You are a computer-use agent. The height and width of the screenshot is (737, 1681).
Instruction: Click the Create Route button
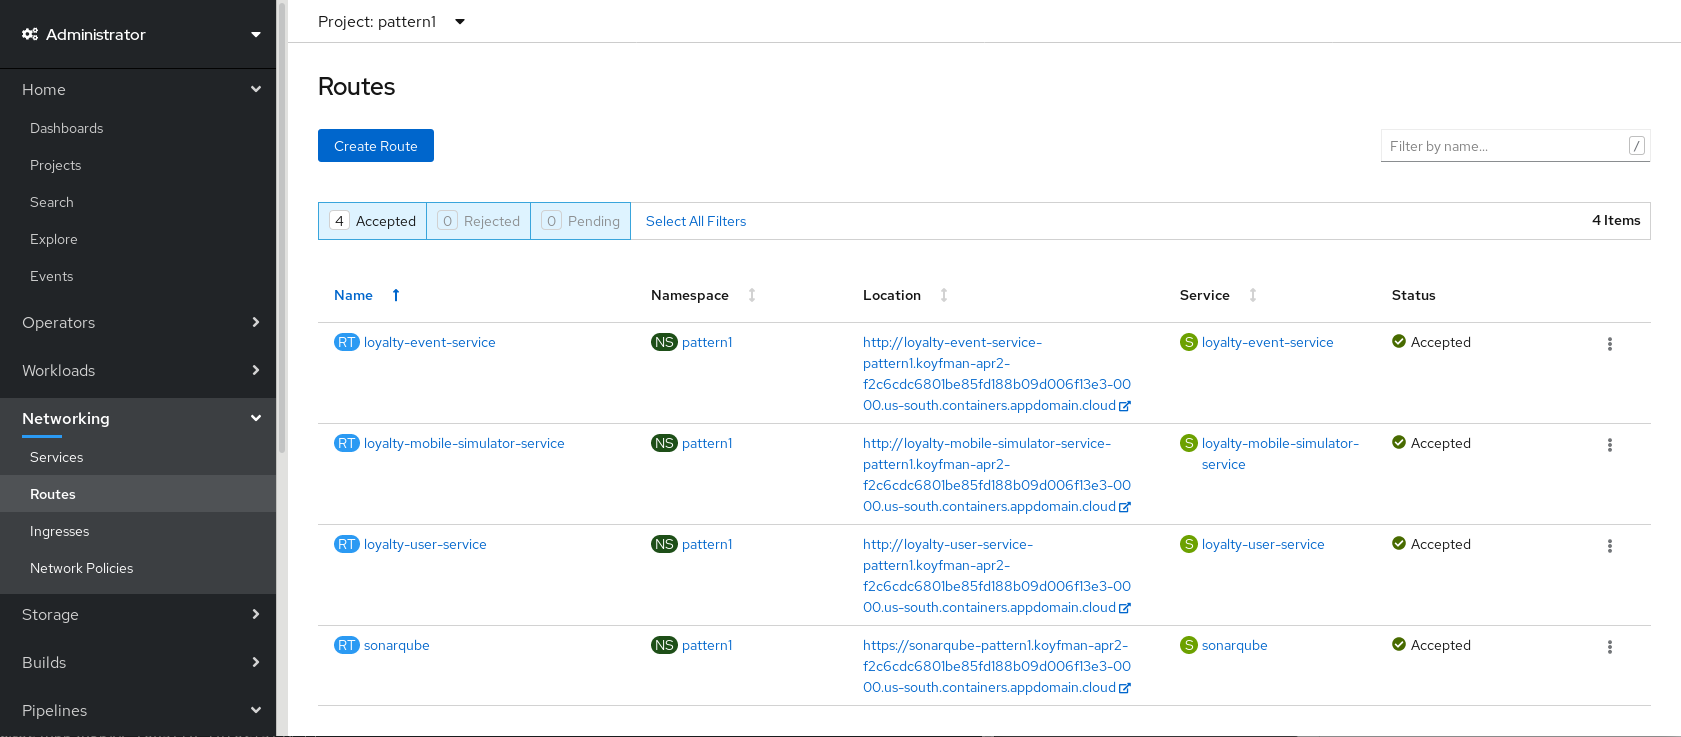coord(376,146)
